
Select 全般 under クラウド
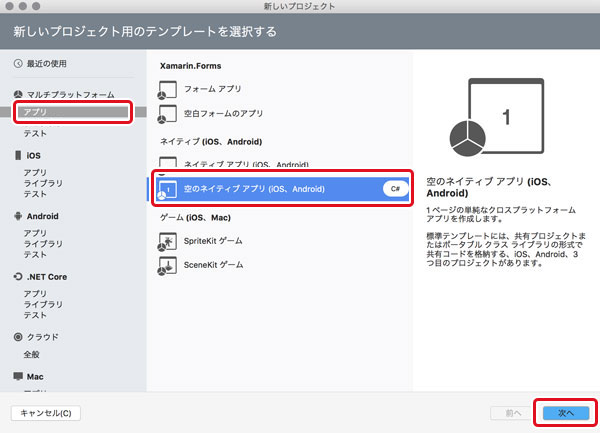(31, 354)
